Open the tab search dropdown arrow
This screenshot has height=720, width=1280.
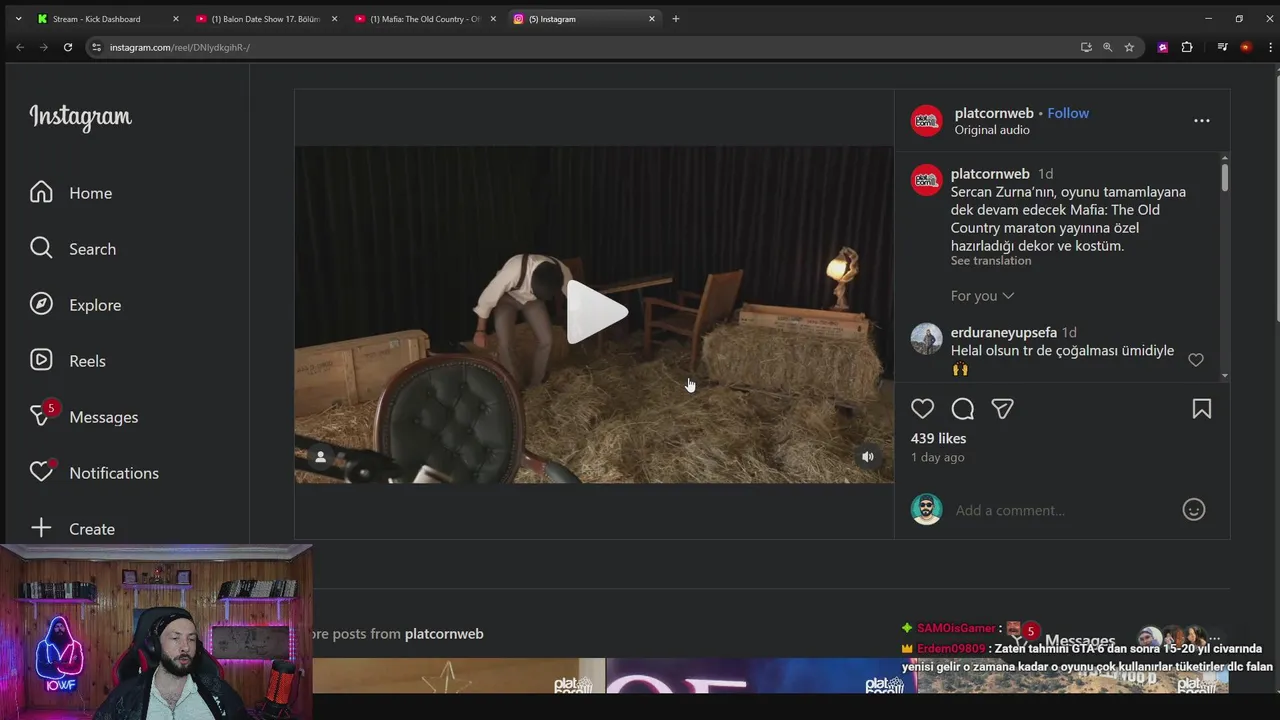click(x=18, y=19)
